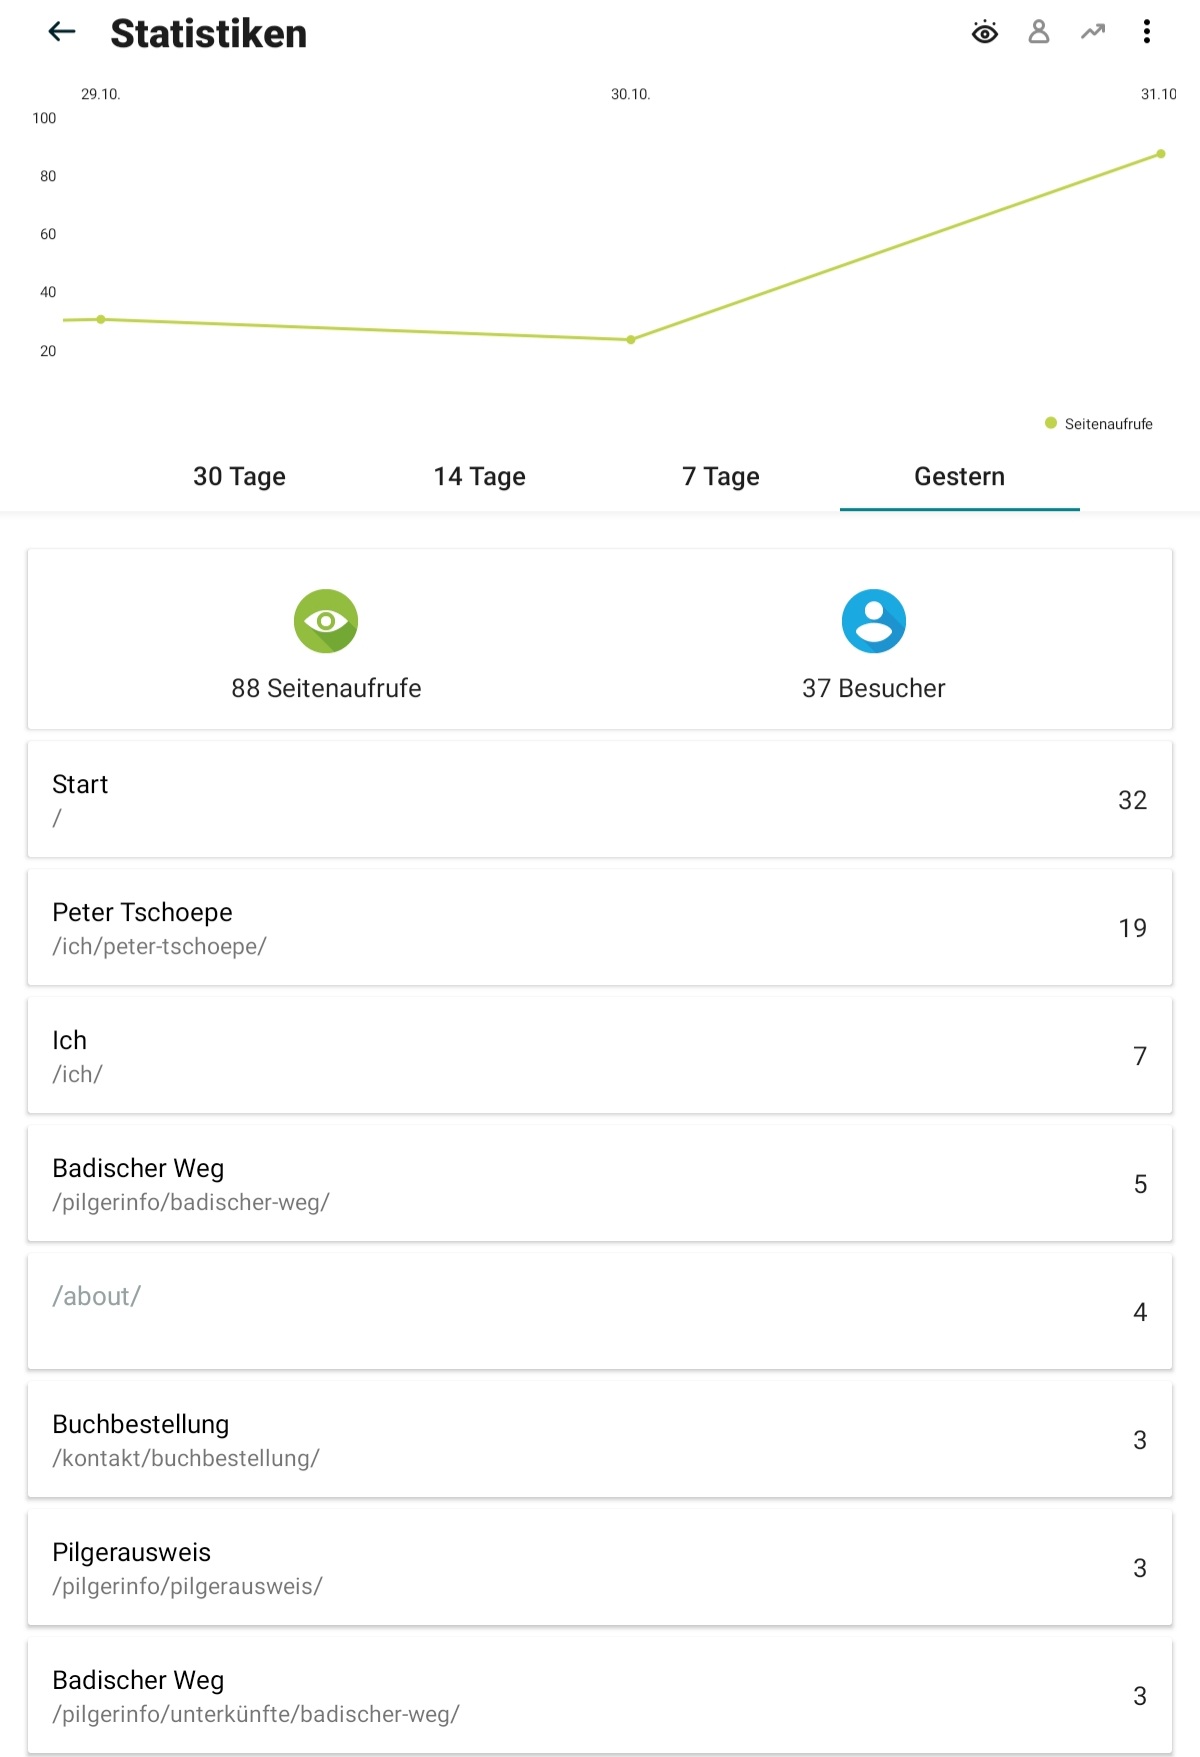Screen dimensions: 1200x1757
Task: Open the Ich page entry
Action: pos(600,1055)
